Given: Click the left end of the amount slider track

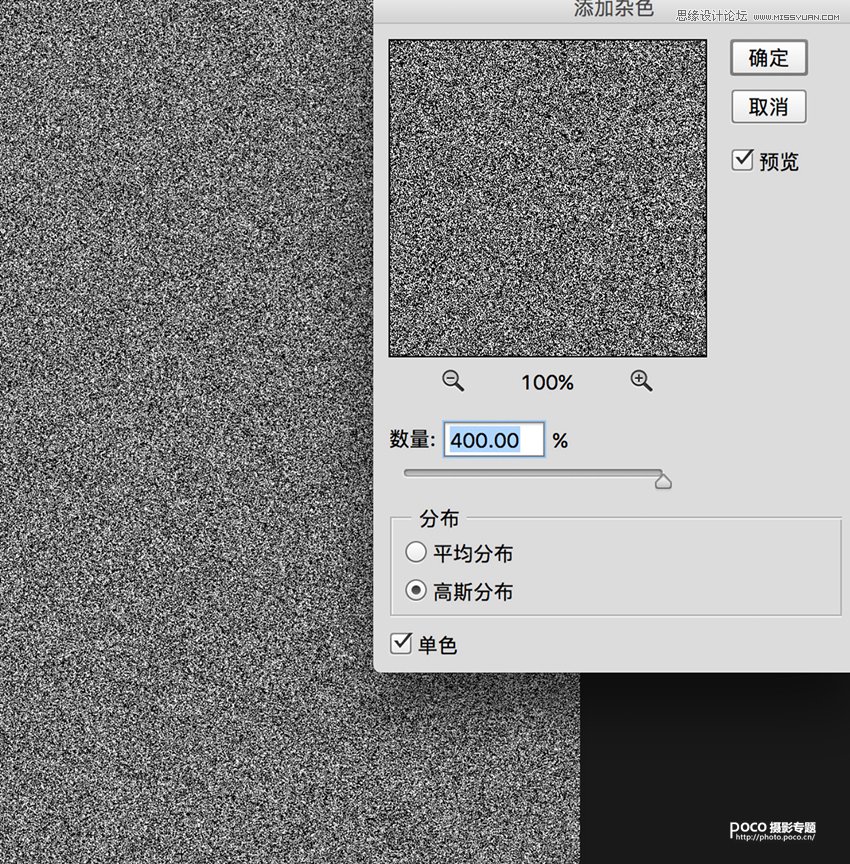Looking at the screenshot, I should [408, 472].
